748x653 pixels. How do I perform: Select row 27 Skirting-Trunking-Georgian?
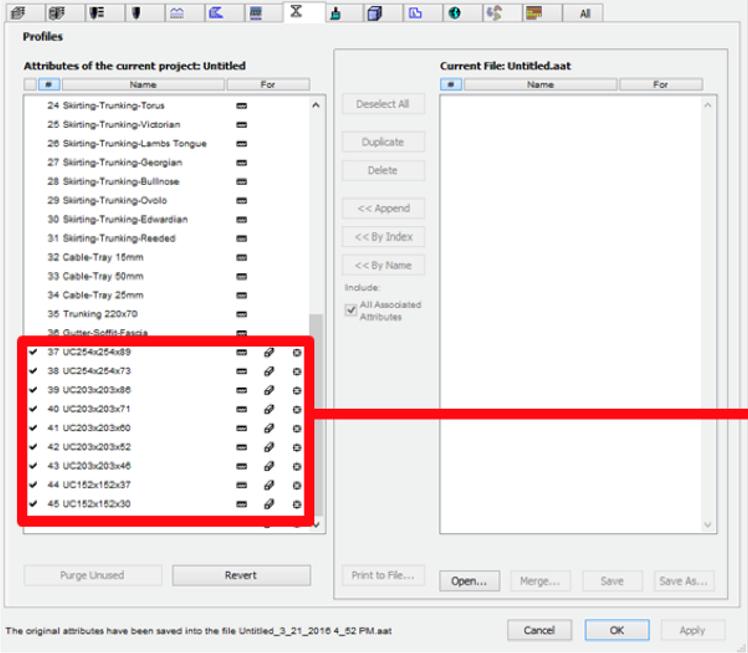167,163
